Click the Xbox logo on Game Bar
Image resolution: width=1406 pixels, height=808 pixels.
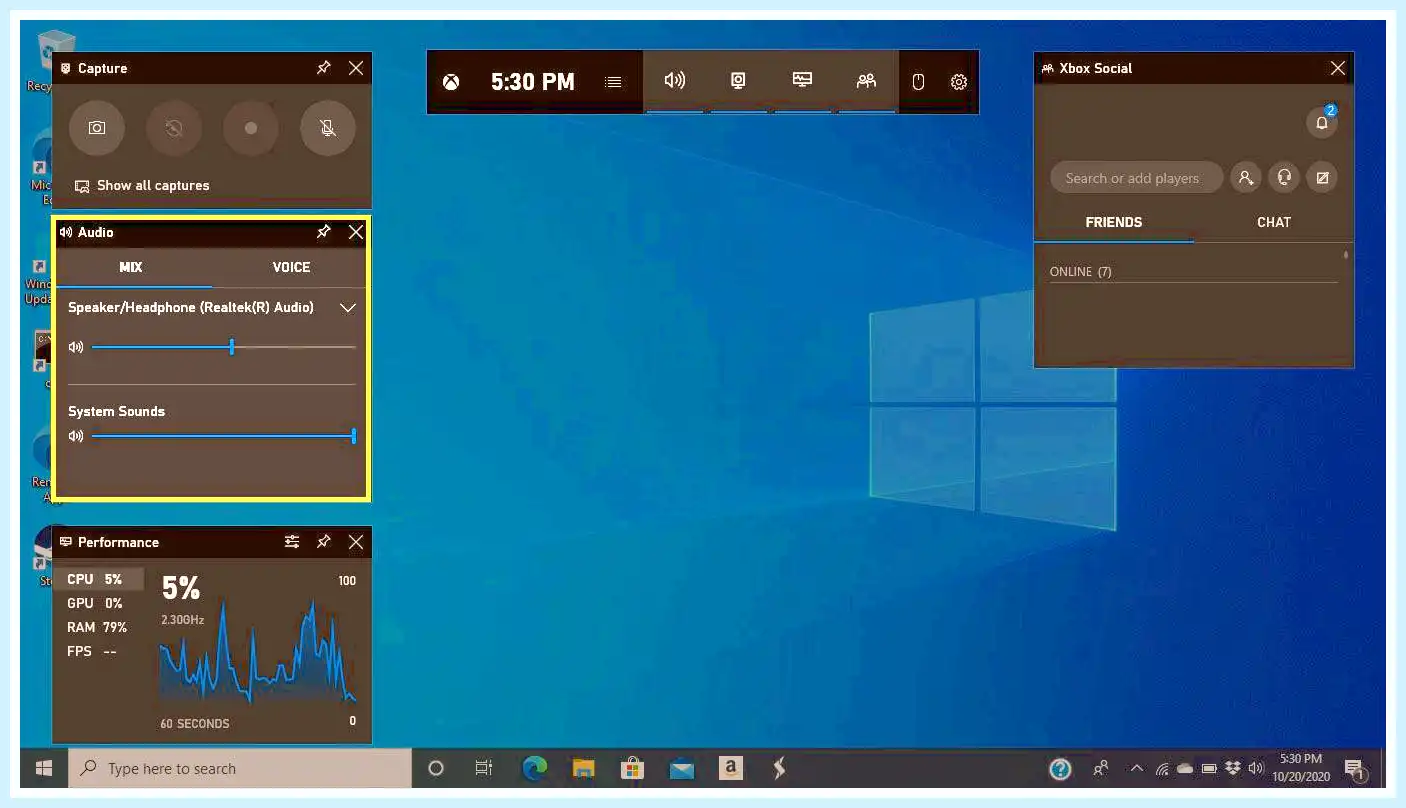pos(452,82)
